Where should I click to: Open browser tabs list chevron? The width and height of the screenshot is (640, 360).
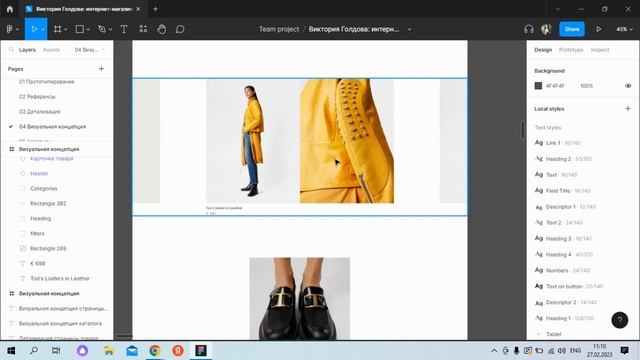[x=558, y=9]
